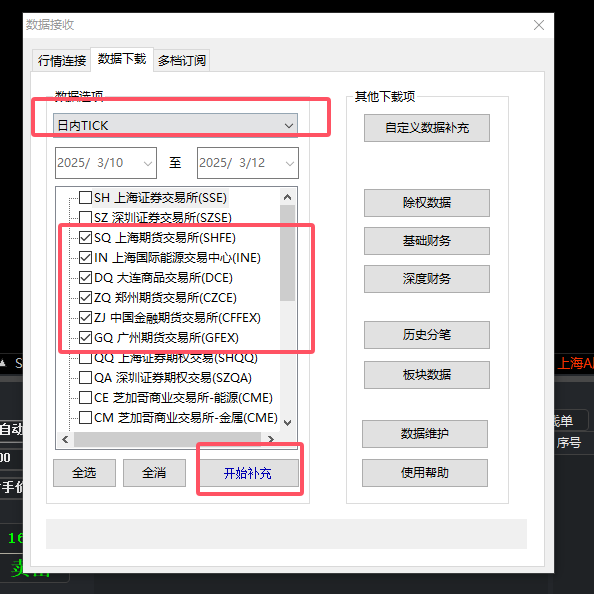Check the SH 上海证券交易所(SSE) box

(x=85, y=197)
